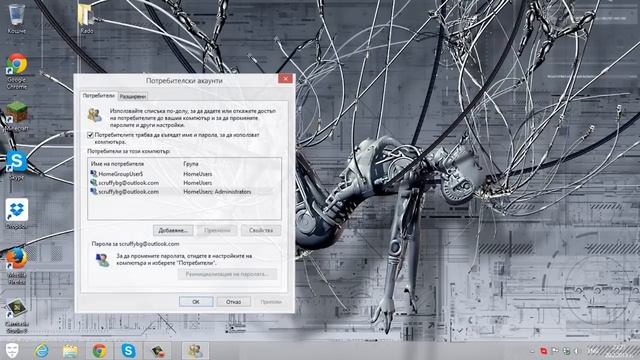
Task: Click the Свойства button
Action: click(261, 230)
